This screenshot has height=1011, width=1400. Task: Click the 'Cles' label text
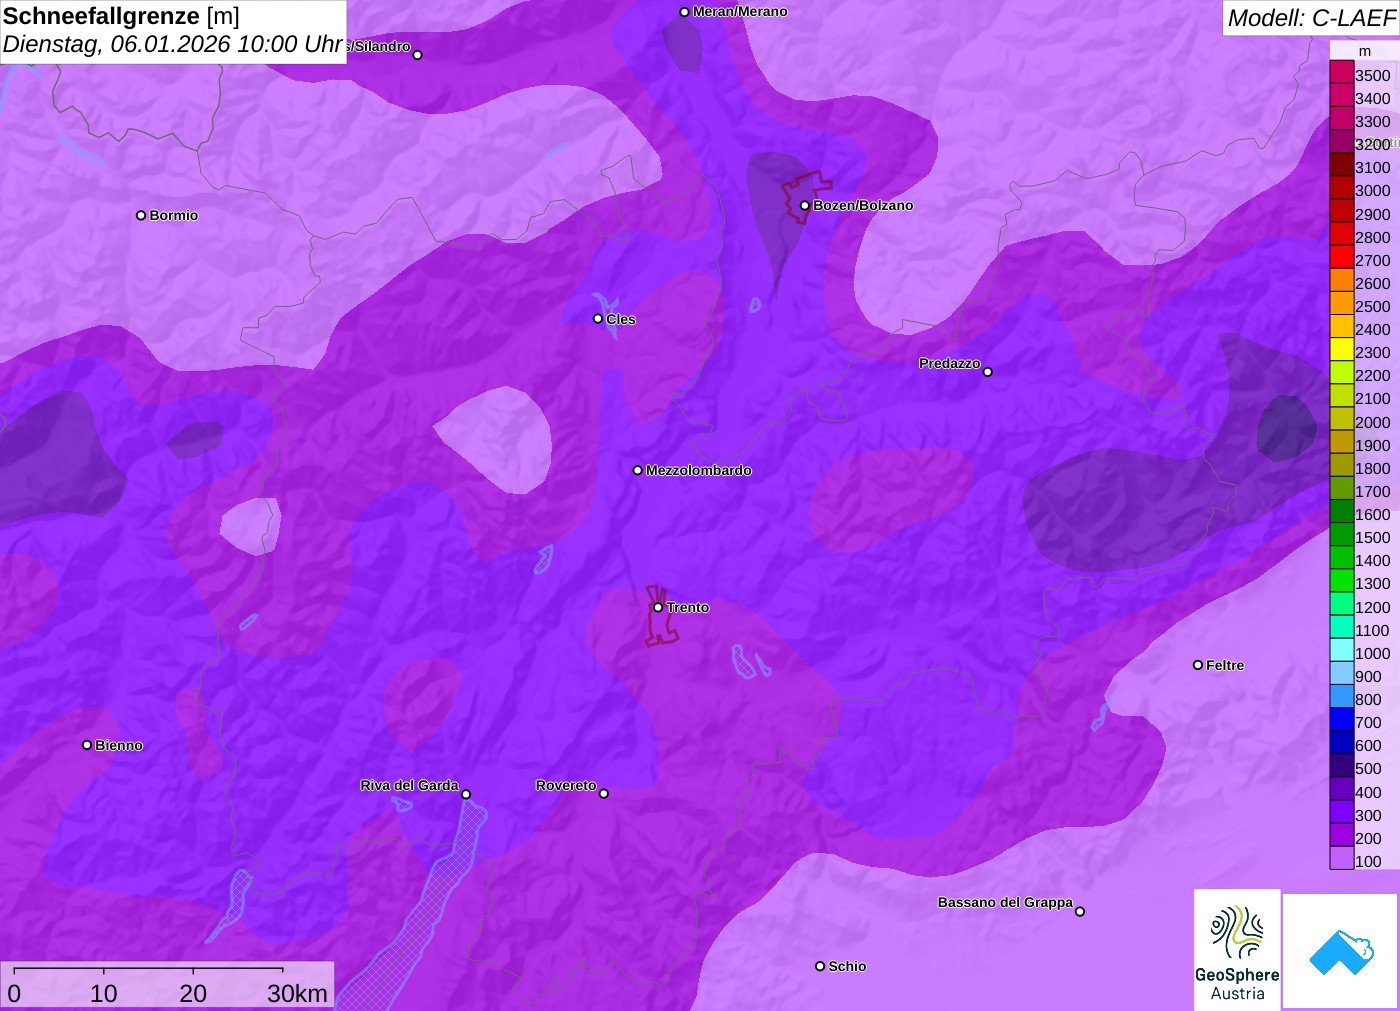[621, 319]
